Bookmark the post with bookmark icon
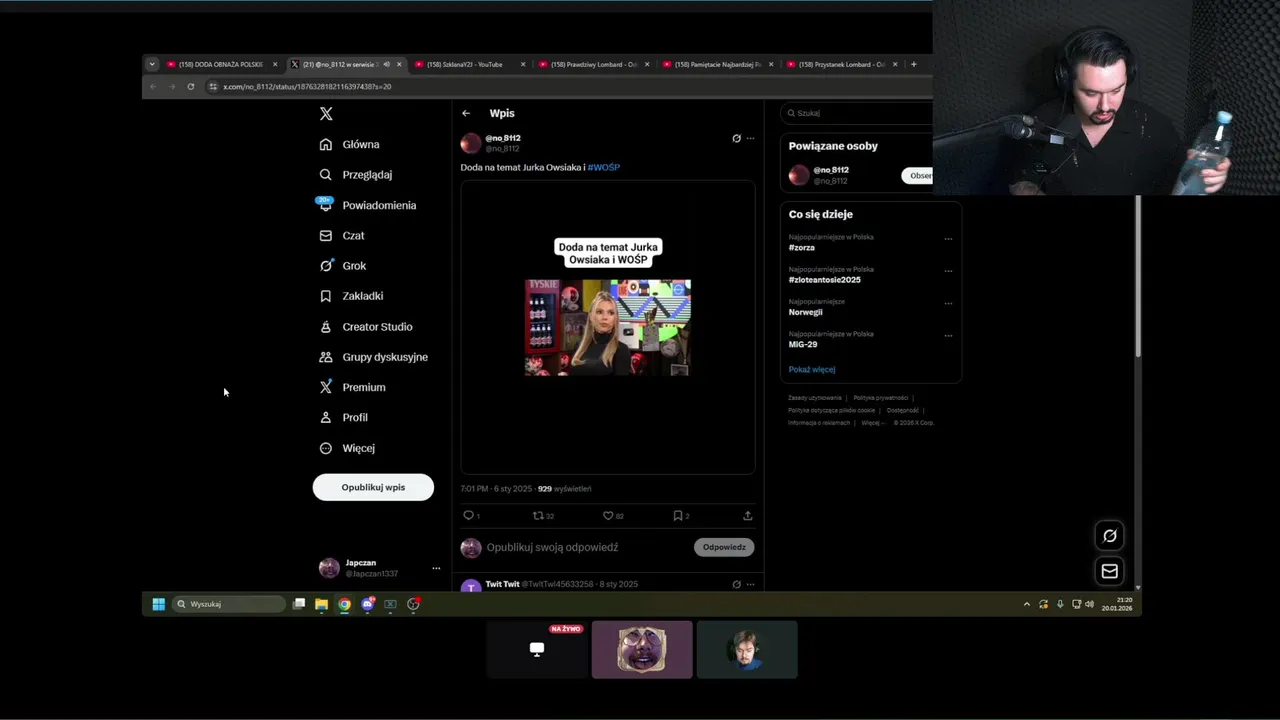The image size is (1280, 720). [x=678, y=516]
